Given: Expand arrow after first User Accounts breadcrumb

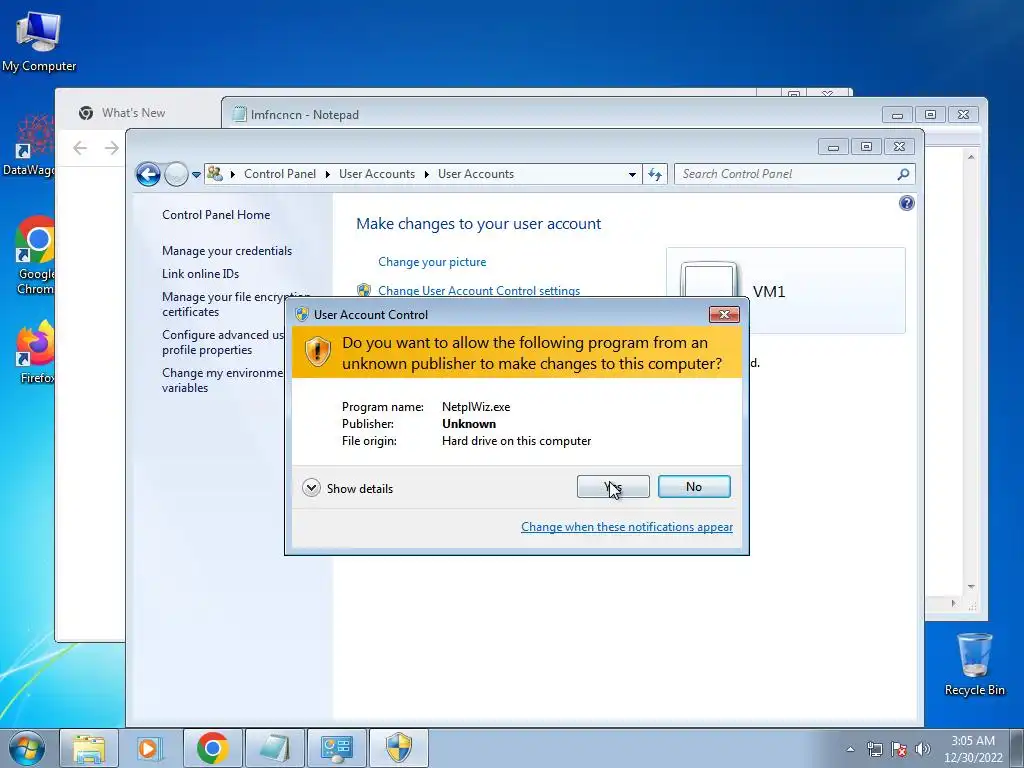Looking at the screenshot, I should tap(426, 174).
